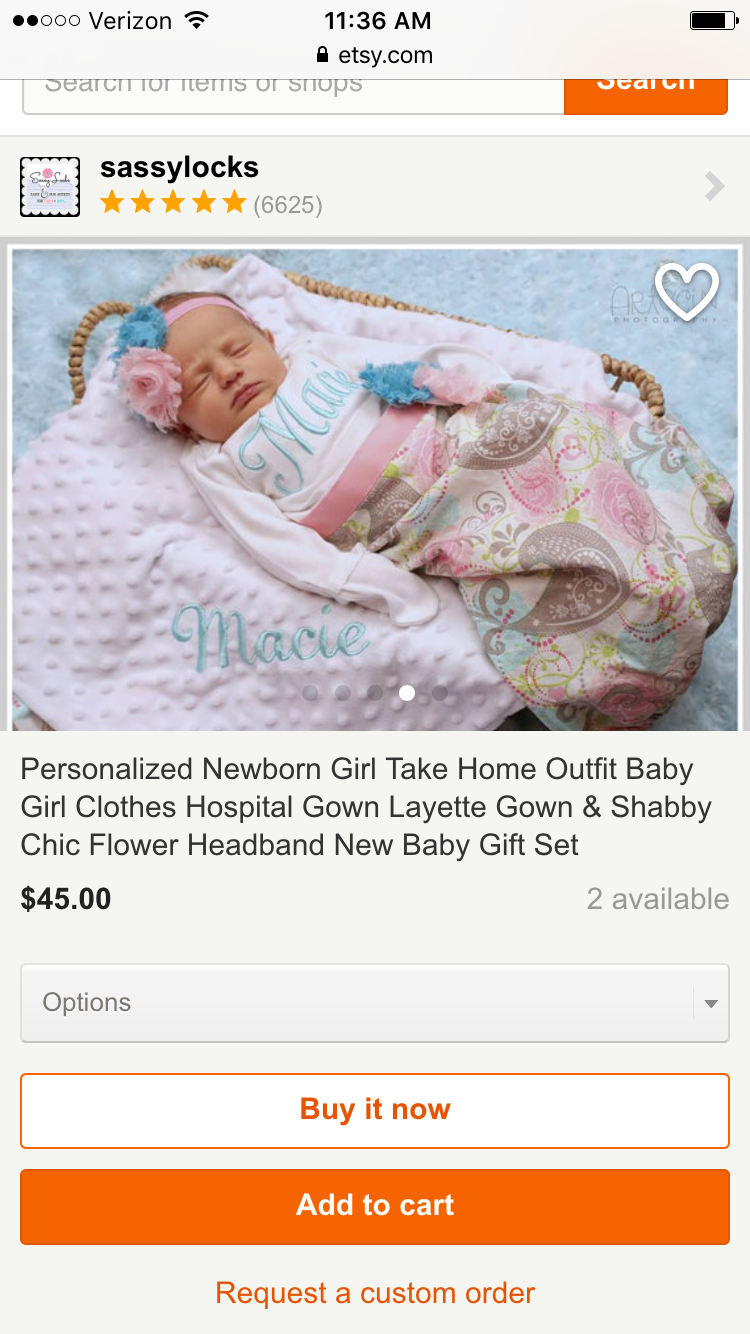
Task: Tap the Add to cart button
Action: 375,1206
